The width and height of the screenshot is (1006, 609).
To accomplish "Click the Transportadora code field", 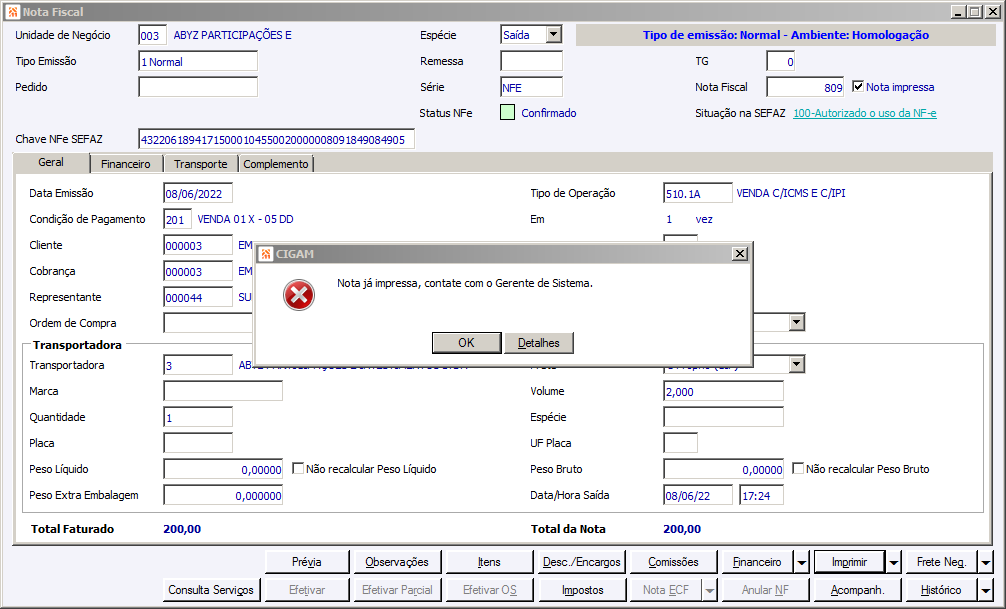I will point(198,365).
